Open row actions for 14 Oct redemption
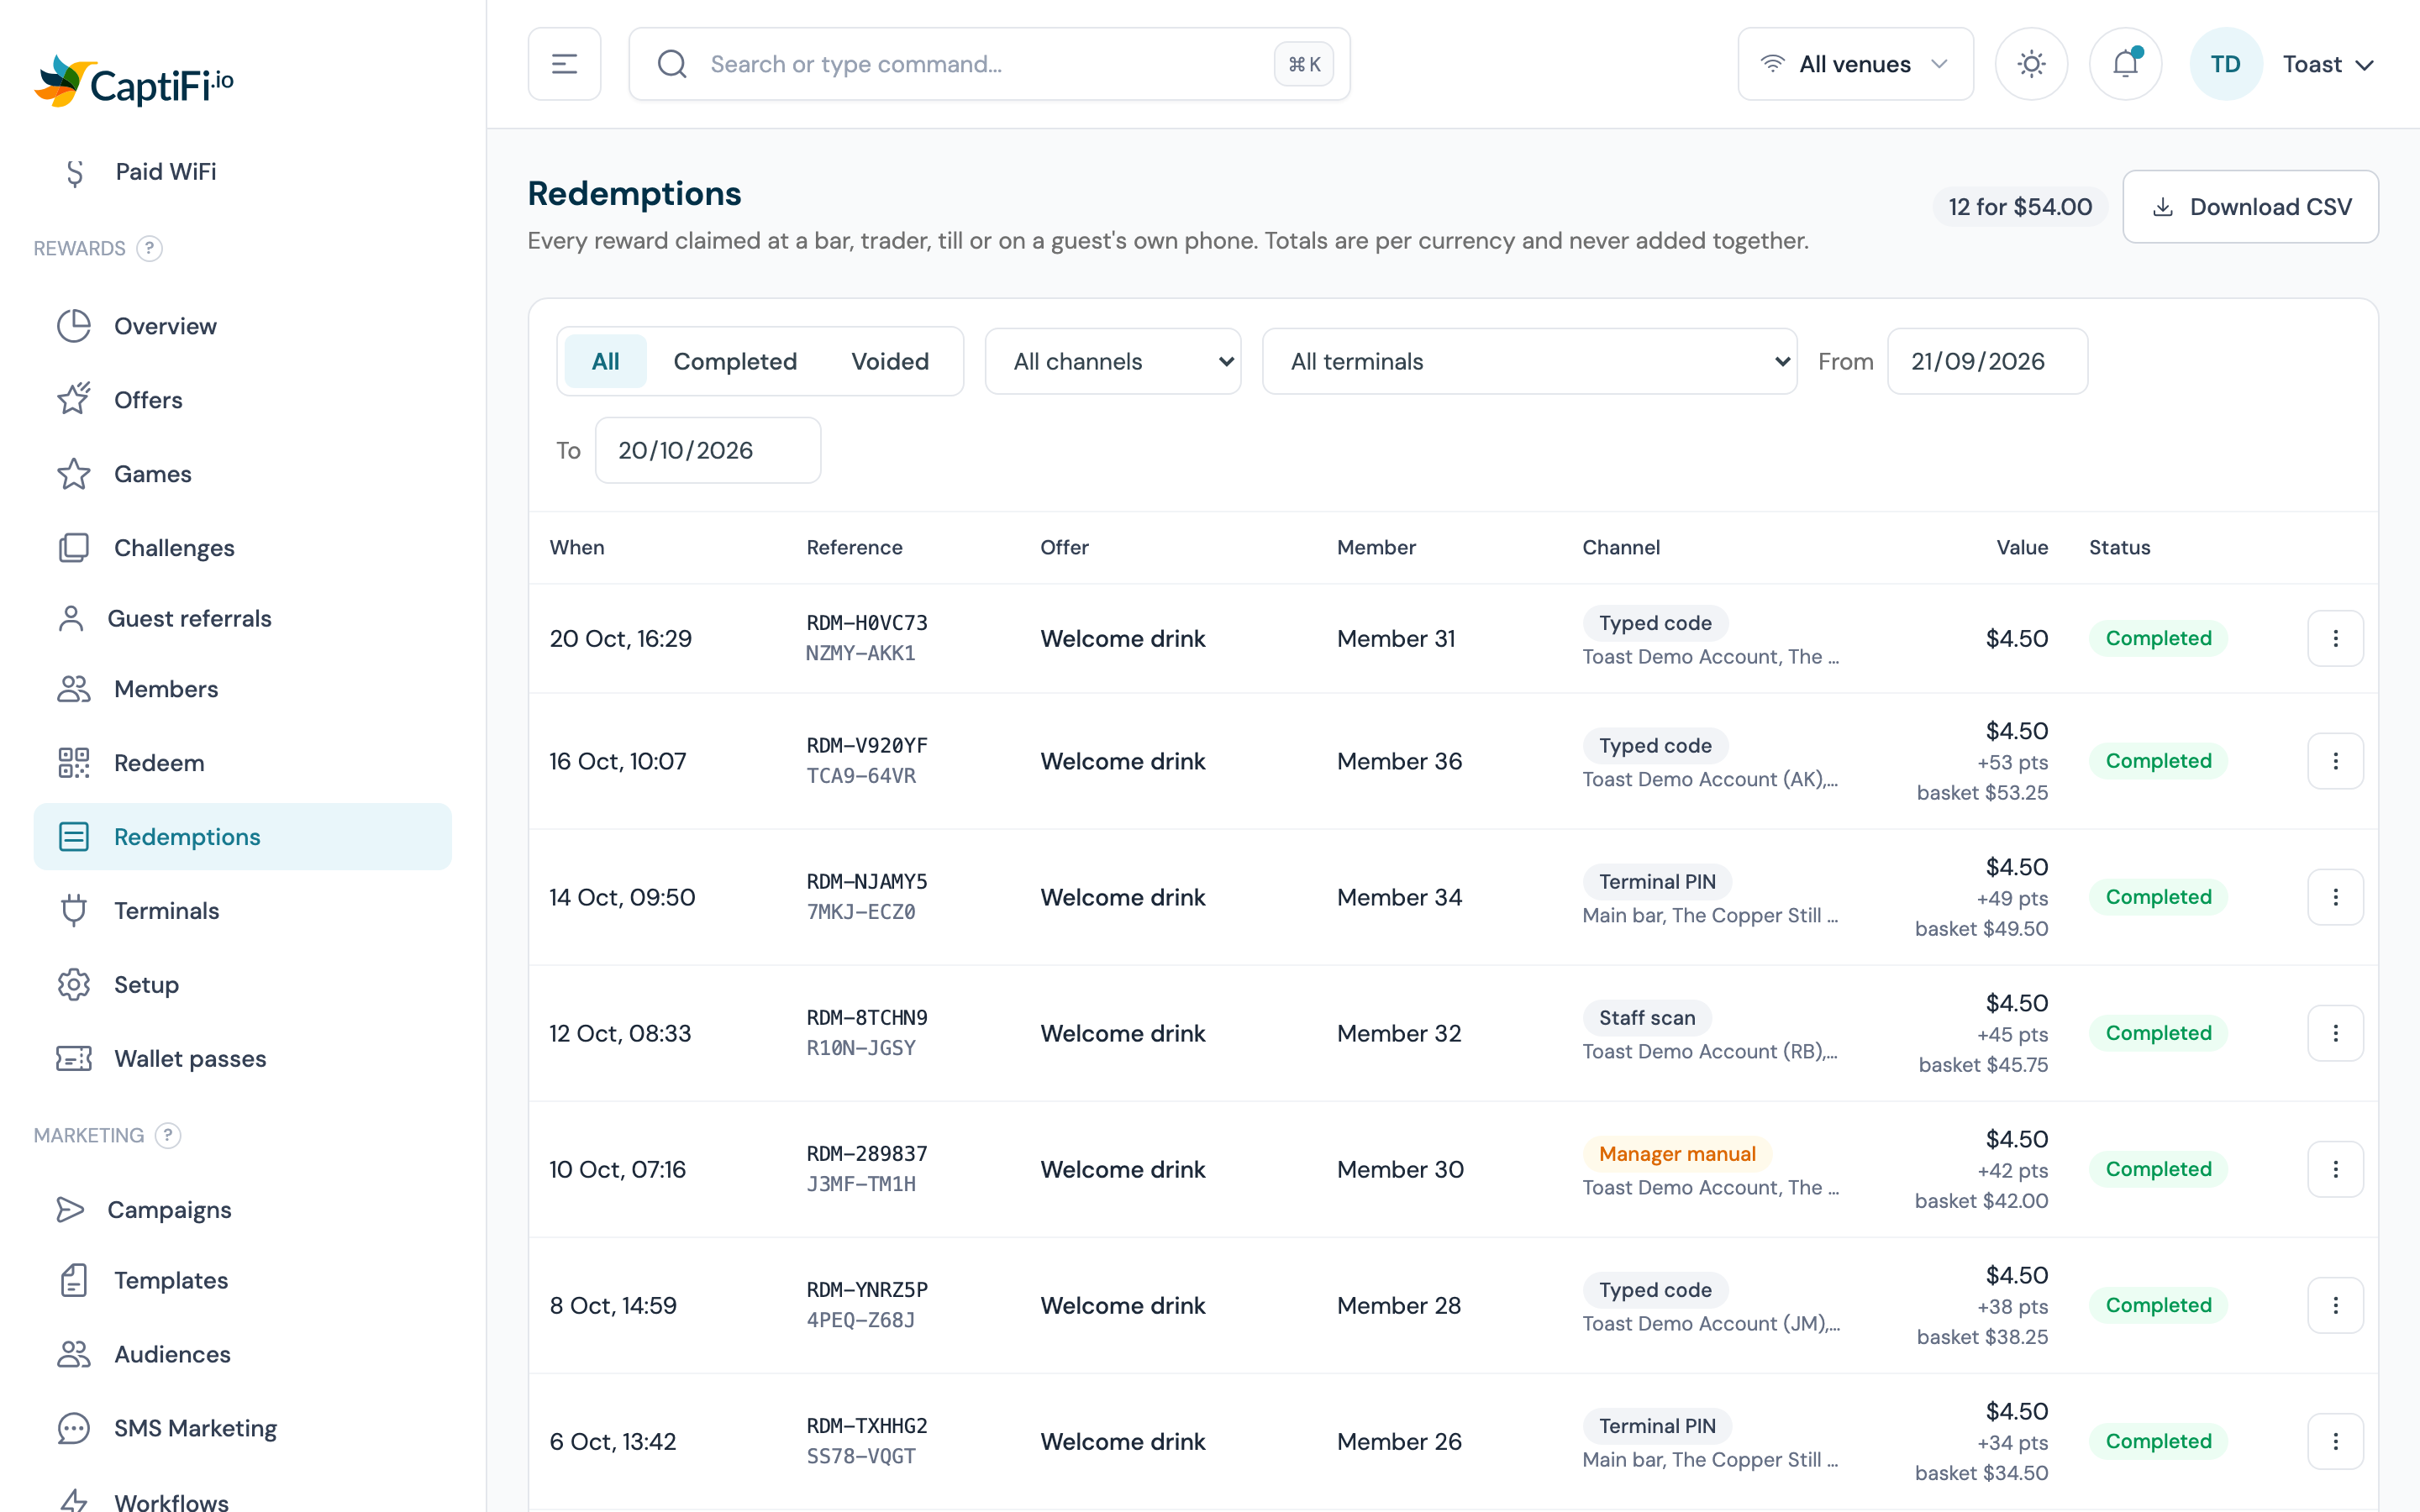Image resolution: width=2420 pixels, height=1512 pixels. 2335,897
